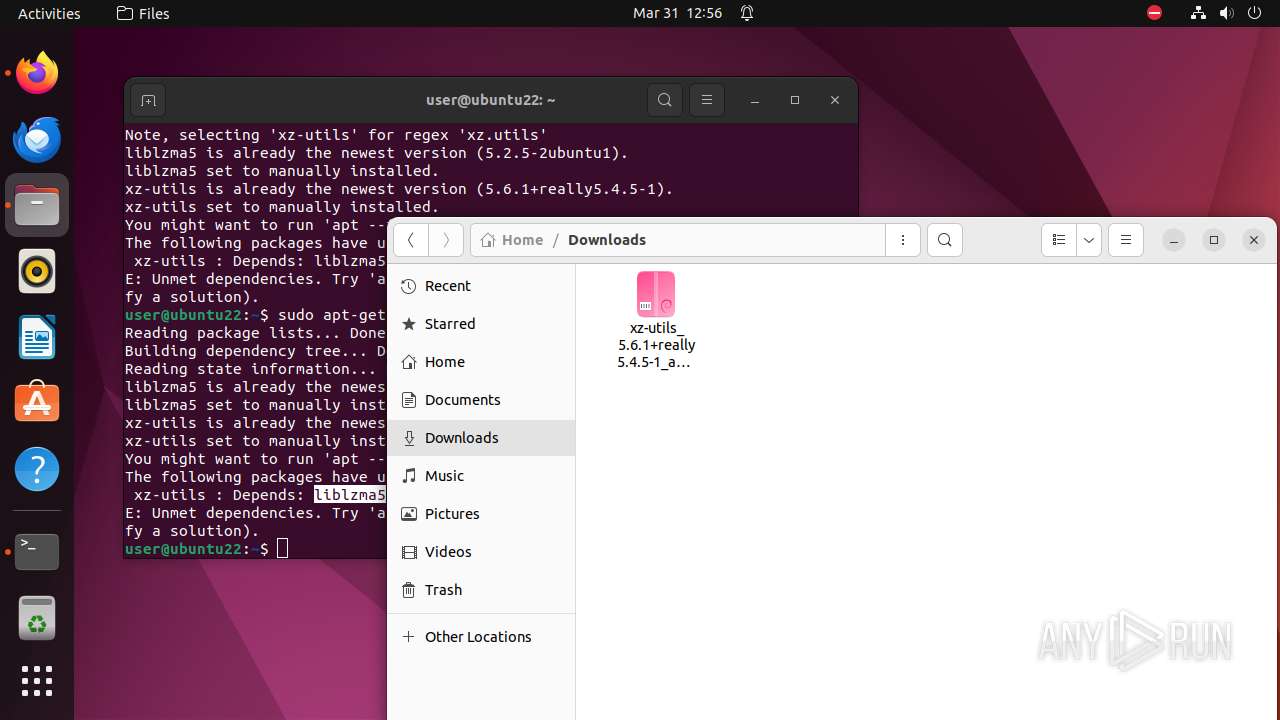Open Documents in the Files sidebar
The height and width of the screenshot is (720, 1280).
coord(481,400)
